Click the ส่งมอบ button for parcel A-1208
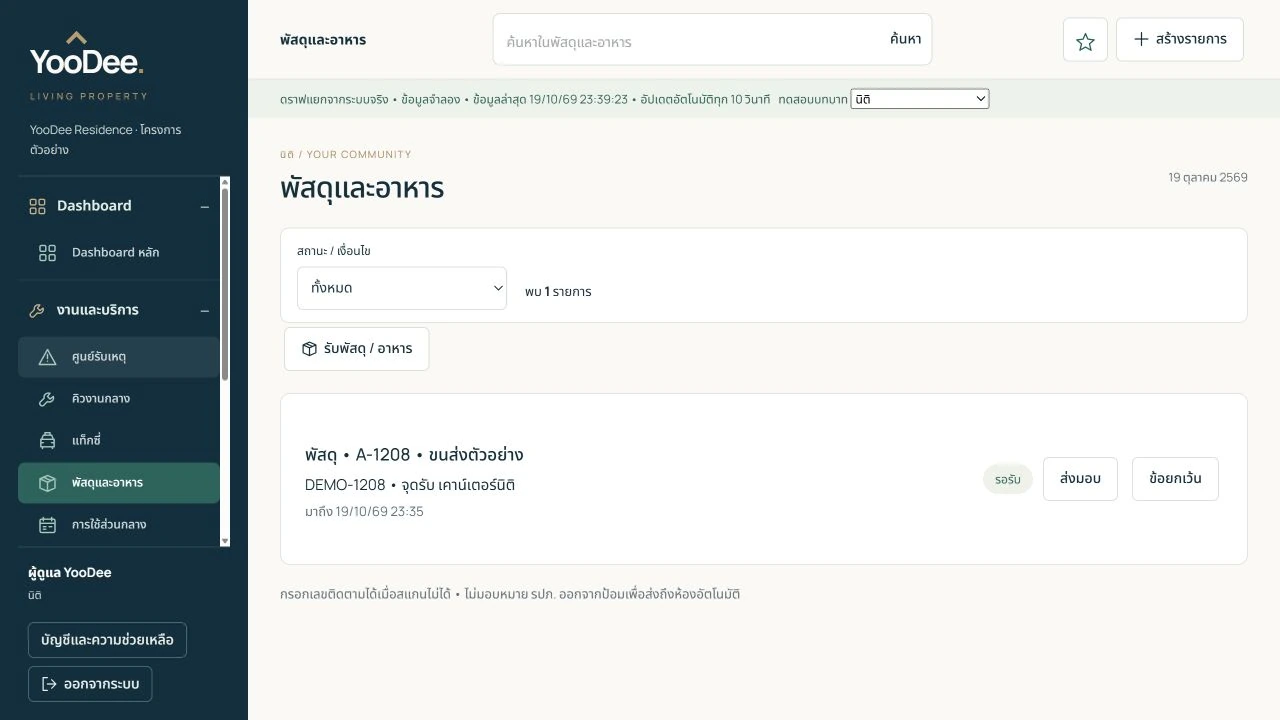The width and height of the screenshot is (1280, 720). point(1080,479)
